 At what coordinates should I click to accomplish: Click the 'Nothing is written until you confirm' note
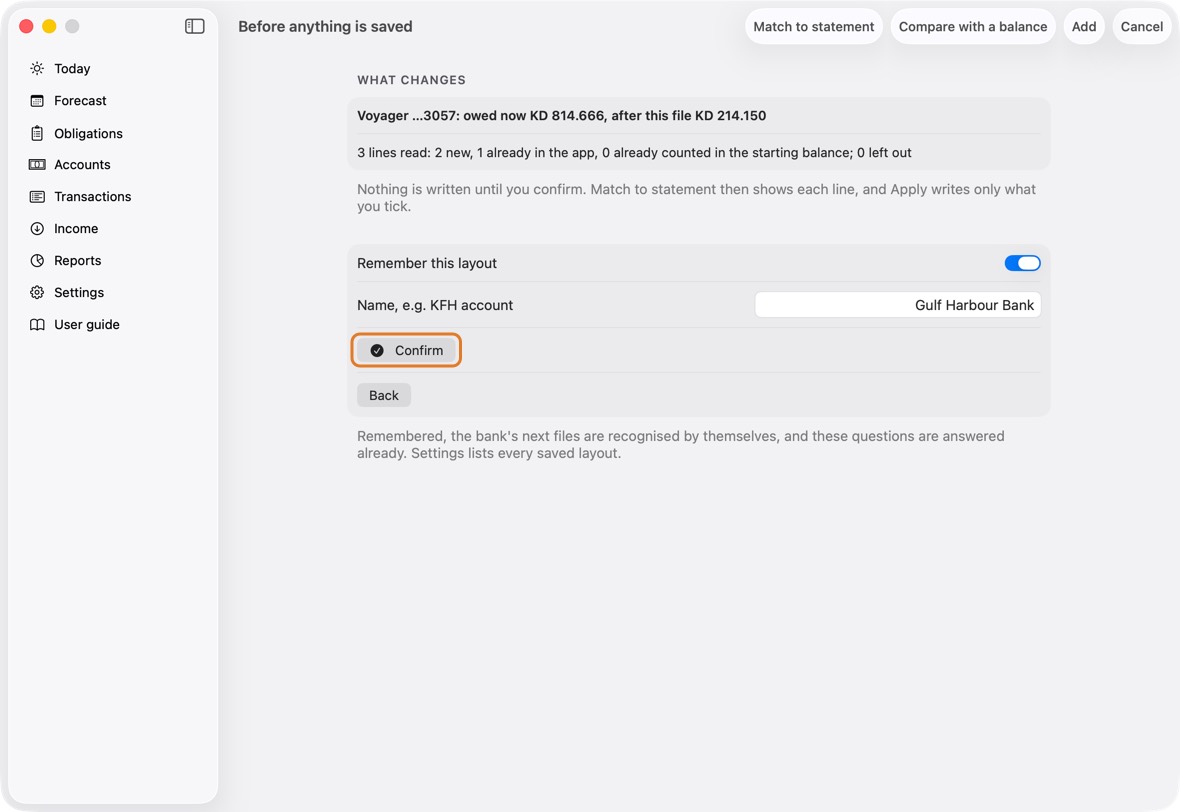(x=696, y=198)
